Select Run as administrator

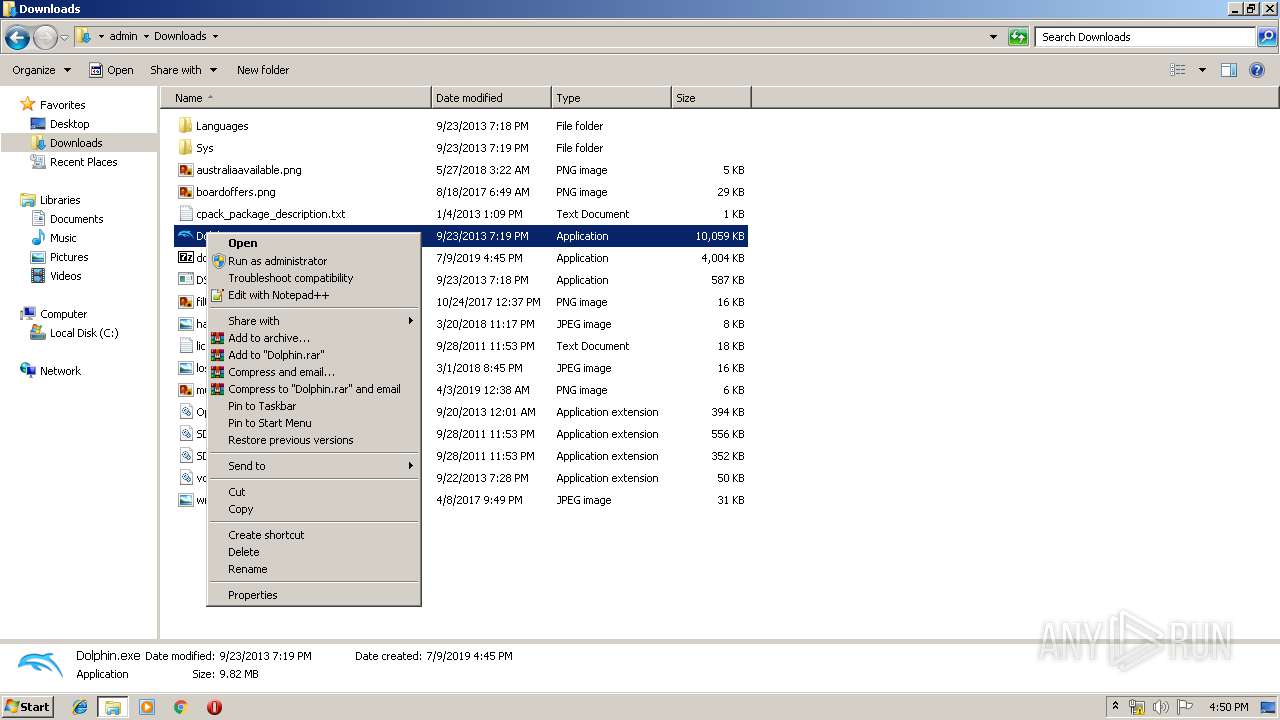(313, 261)
